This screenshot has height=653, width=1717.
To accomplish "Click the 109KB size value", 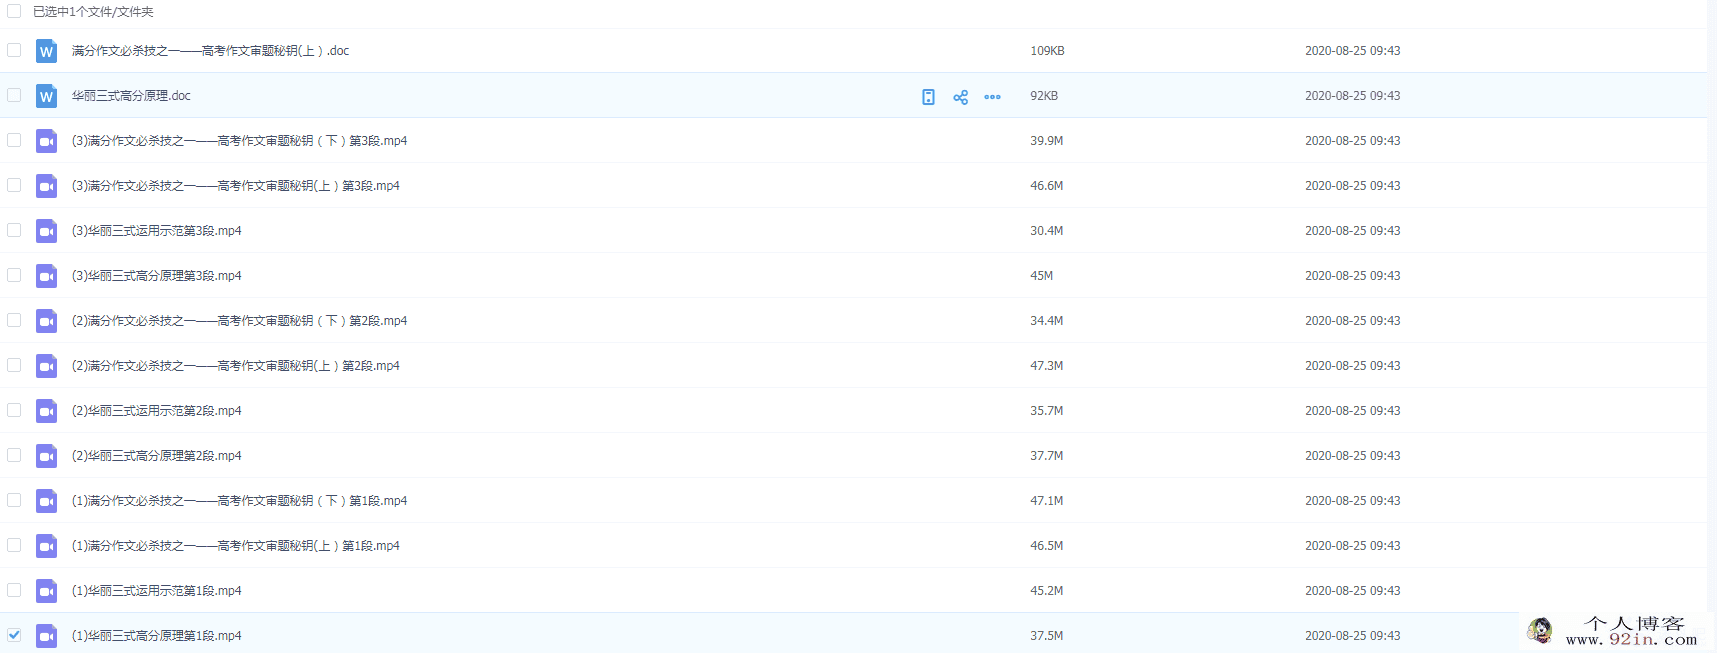I will (x=1047, y=51).
